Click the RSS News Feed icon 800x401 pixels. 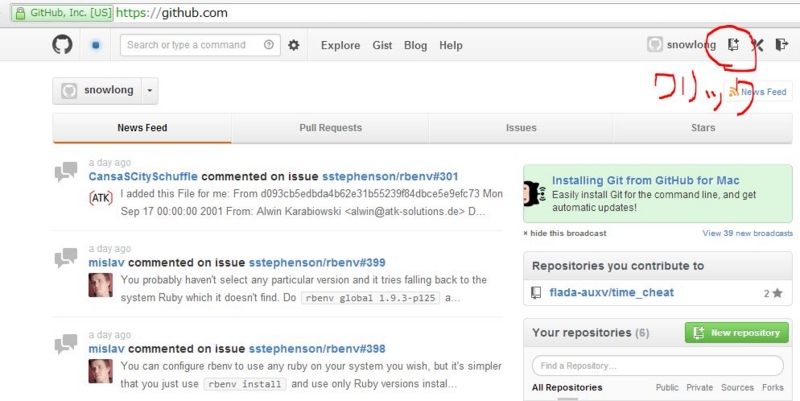tap(734, 92)
